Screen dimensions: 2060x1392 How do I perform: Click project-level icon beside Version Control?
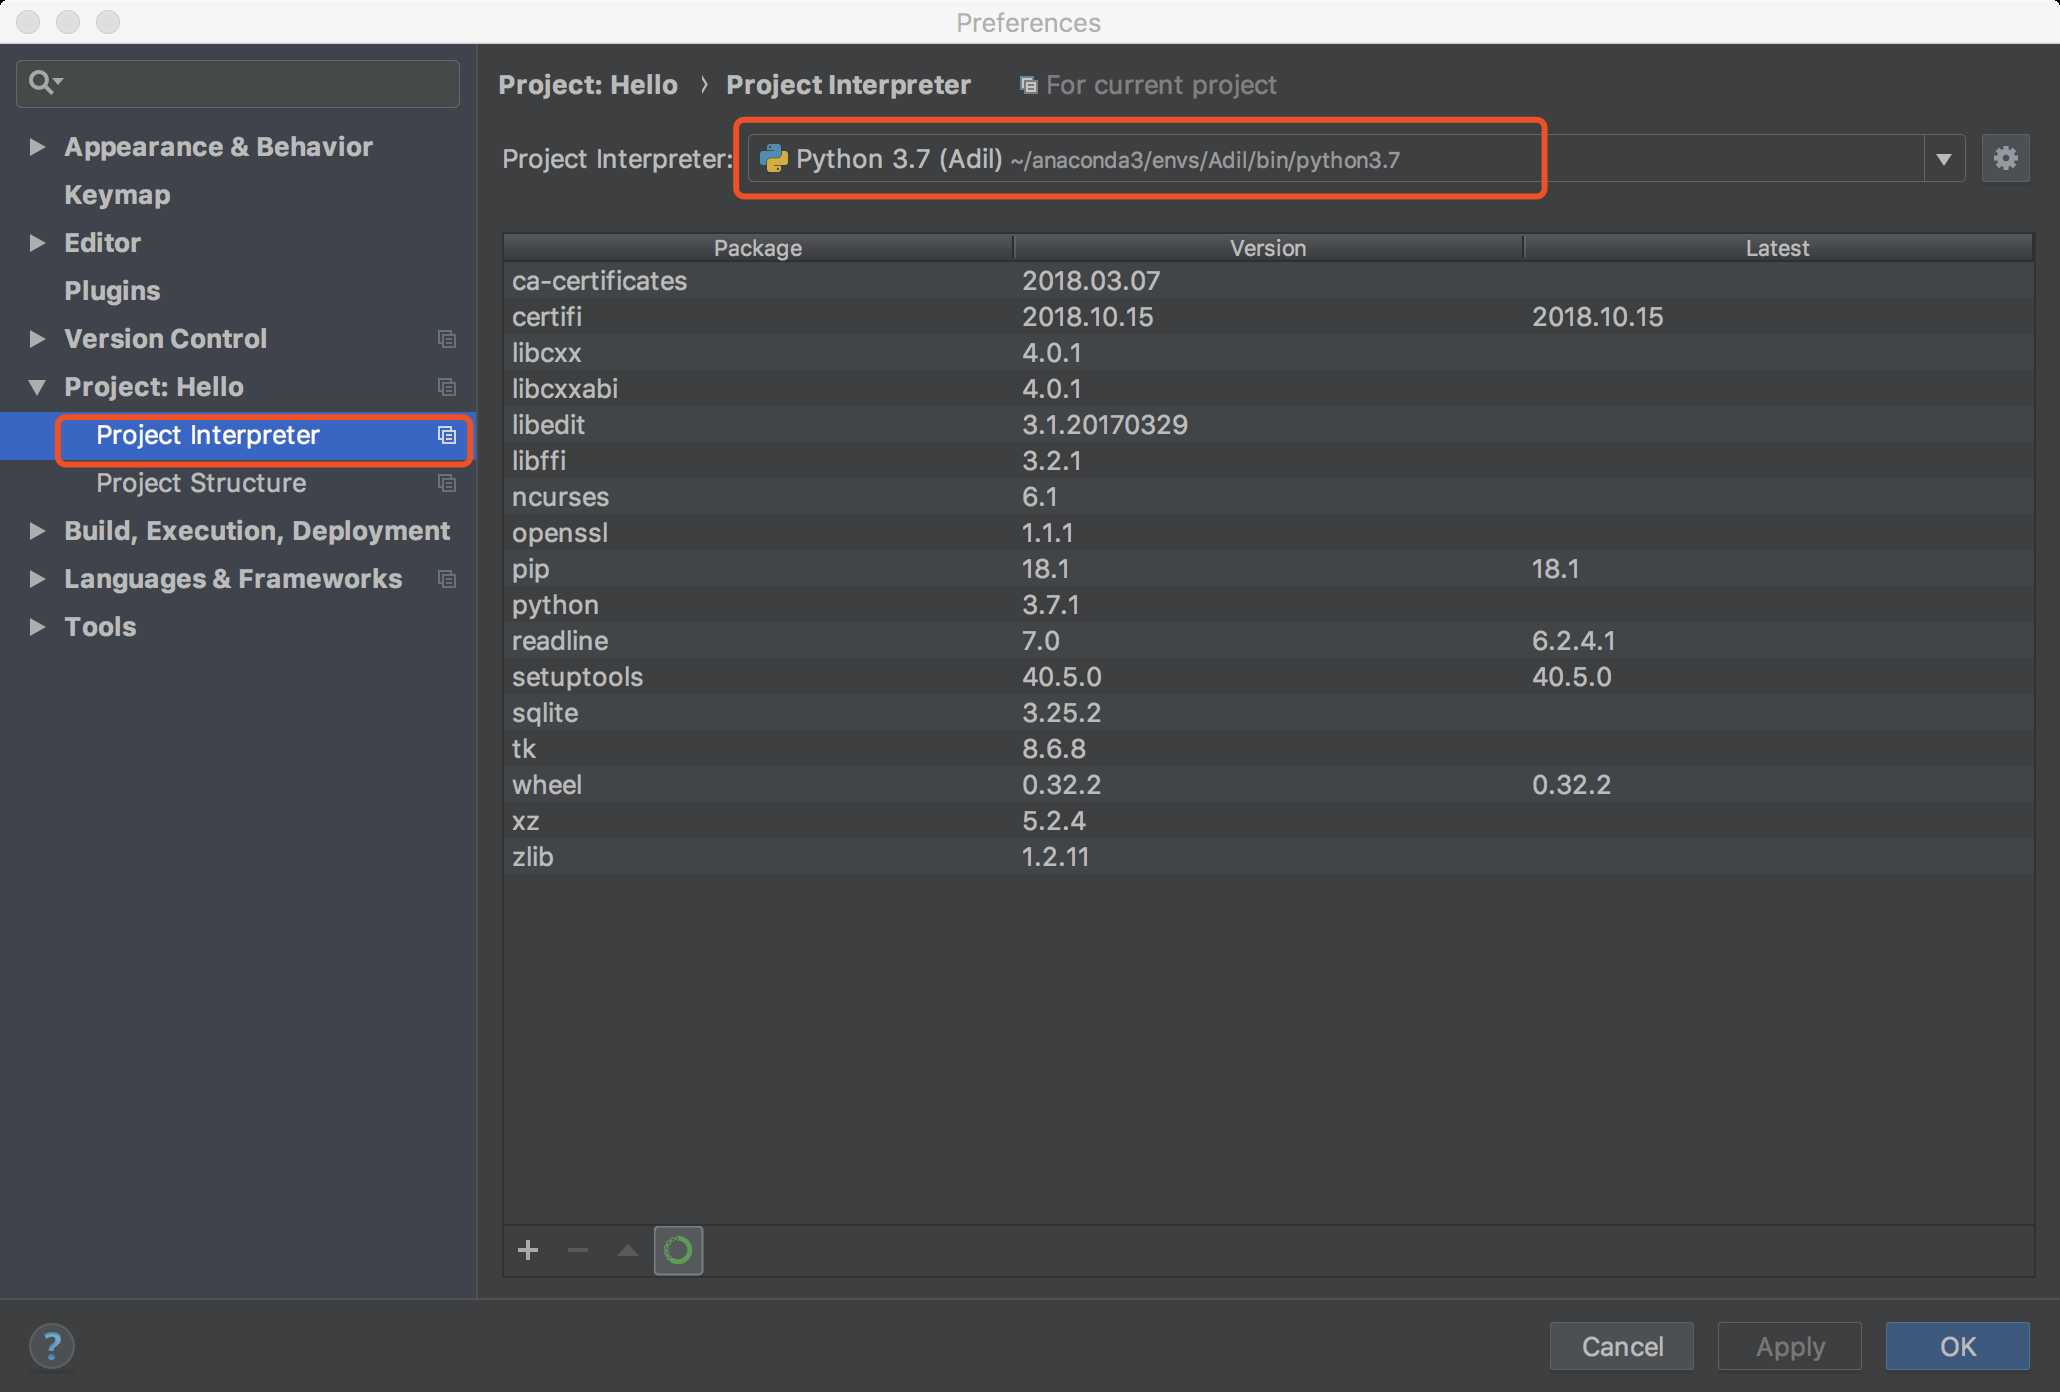click(447, 339)
